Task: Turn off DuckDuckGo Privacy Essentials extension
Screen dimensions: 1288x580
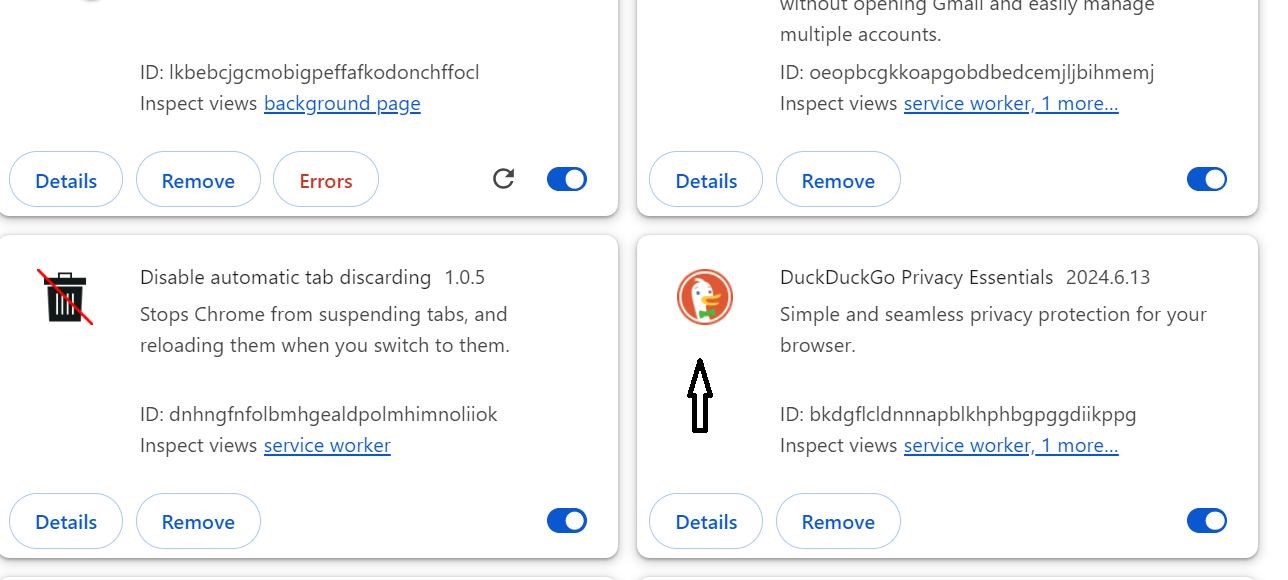Action: (1207, 520)
